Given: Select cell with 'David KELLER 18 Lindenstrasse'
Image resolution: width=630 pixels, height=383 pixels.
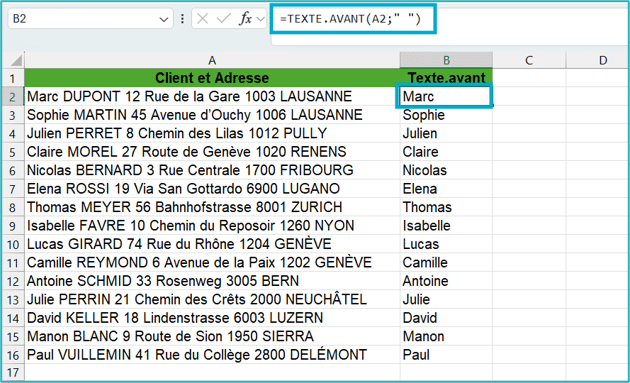Looking at the screenshot, I should tap(212, 318).
